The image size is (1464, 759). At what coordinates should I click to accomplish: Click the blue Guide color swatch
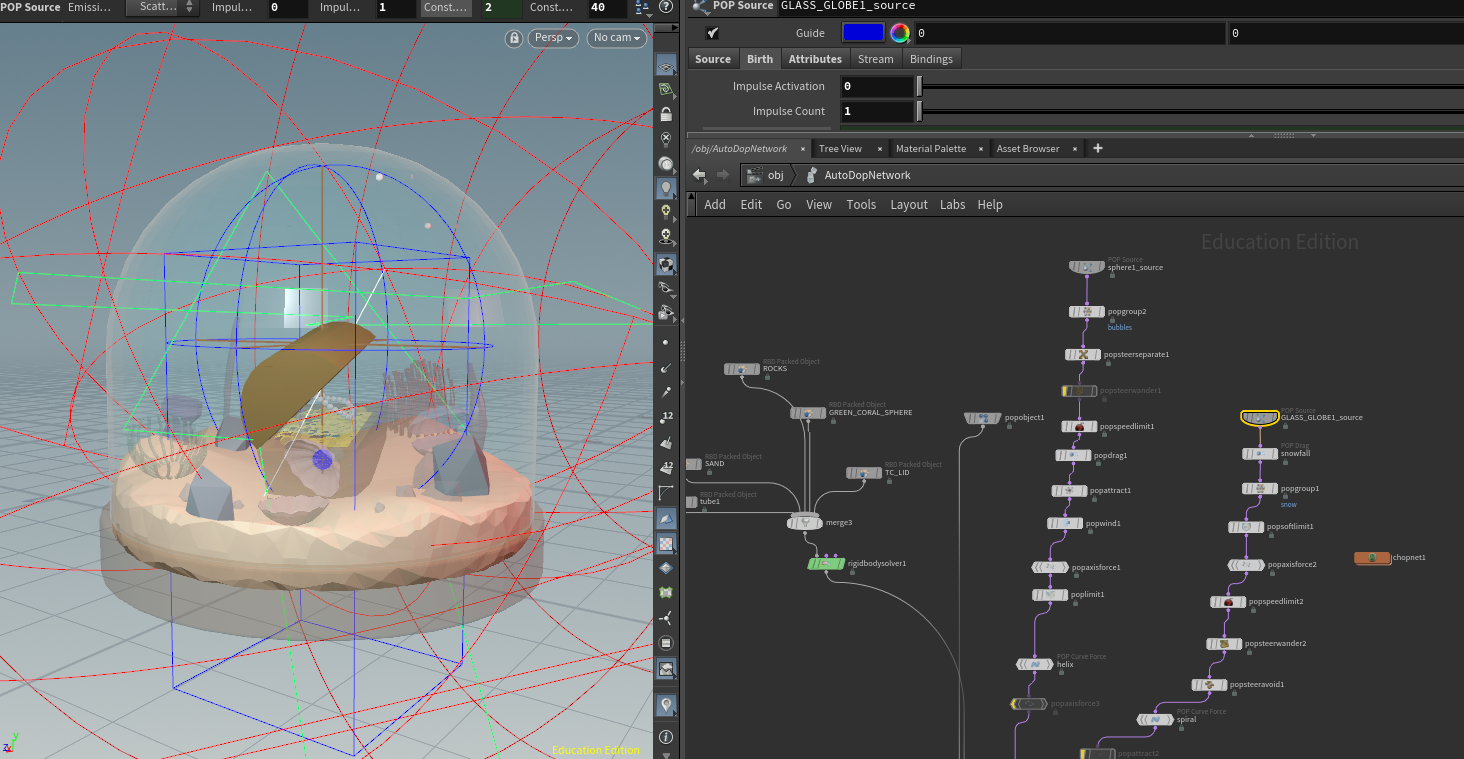864,33
